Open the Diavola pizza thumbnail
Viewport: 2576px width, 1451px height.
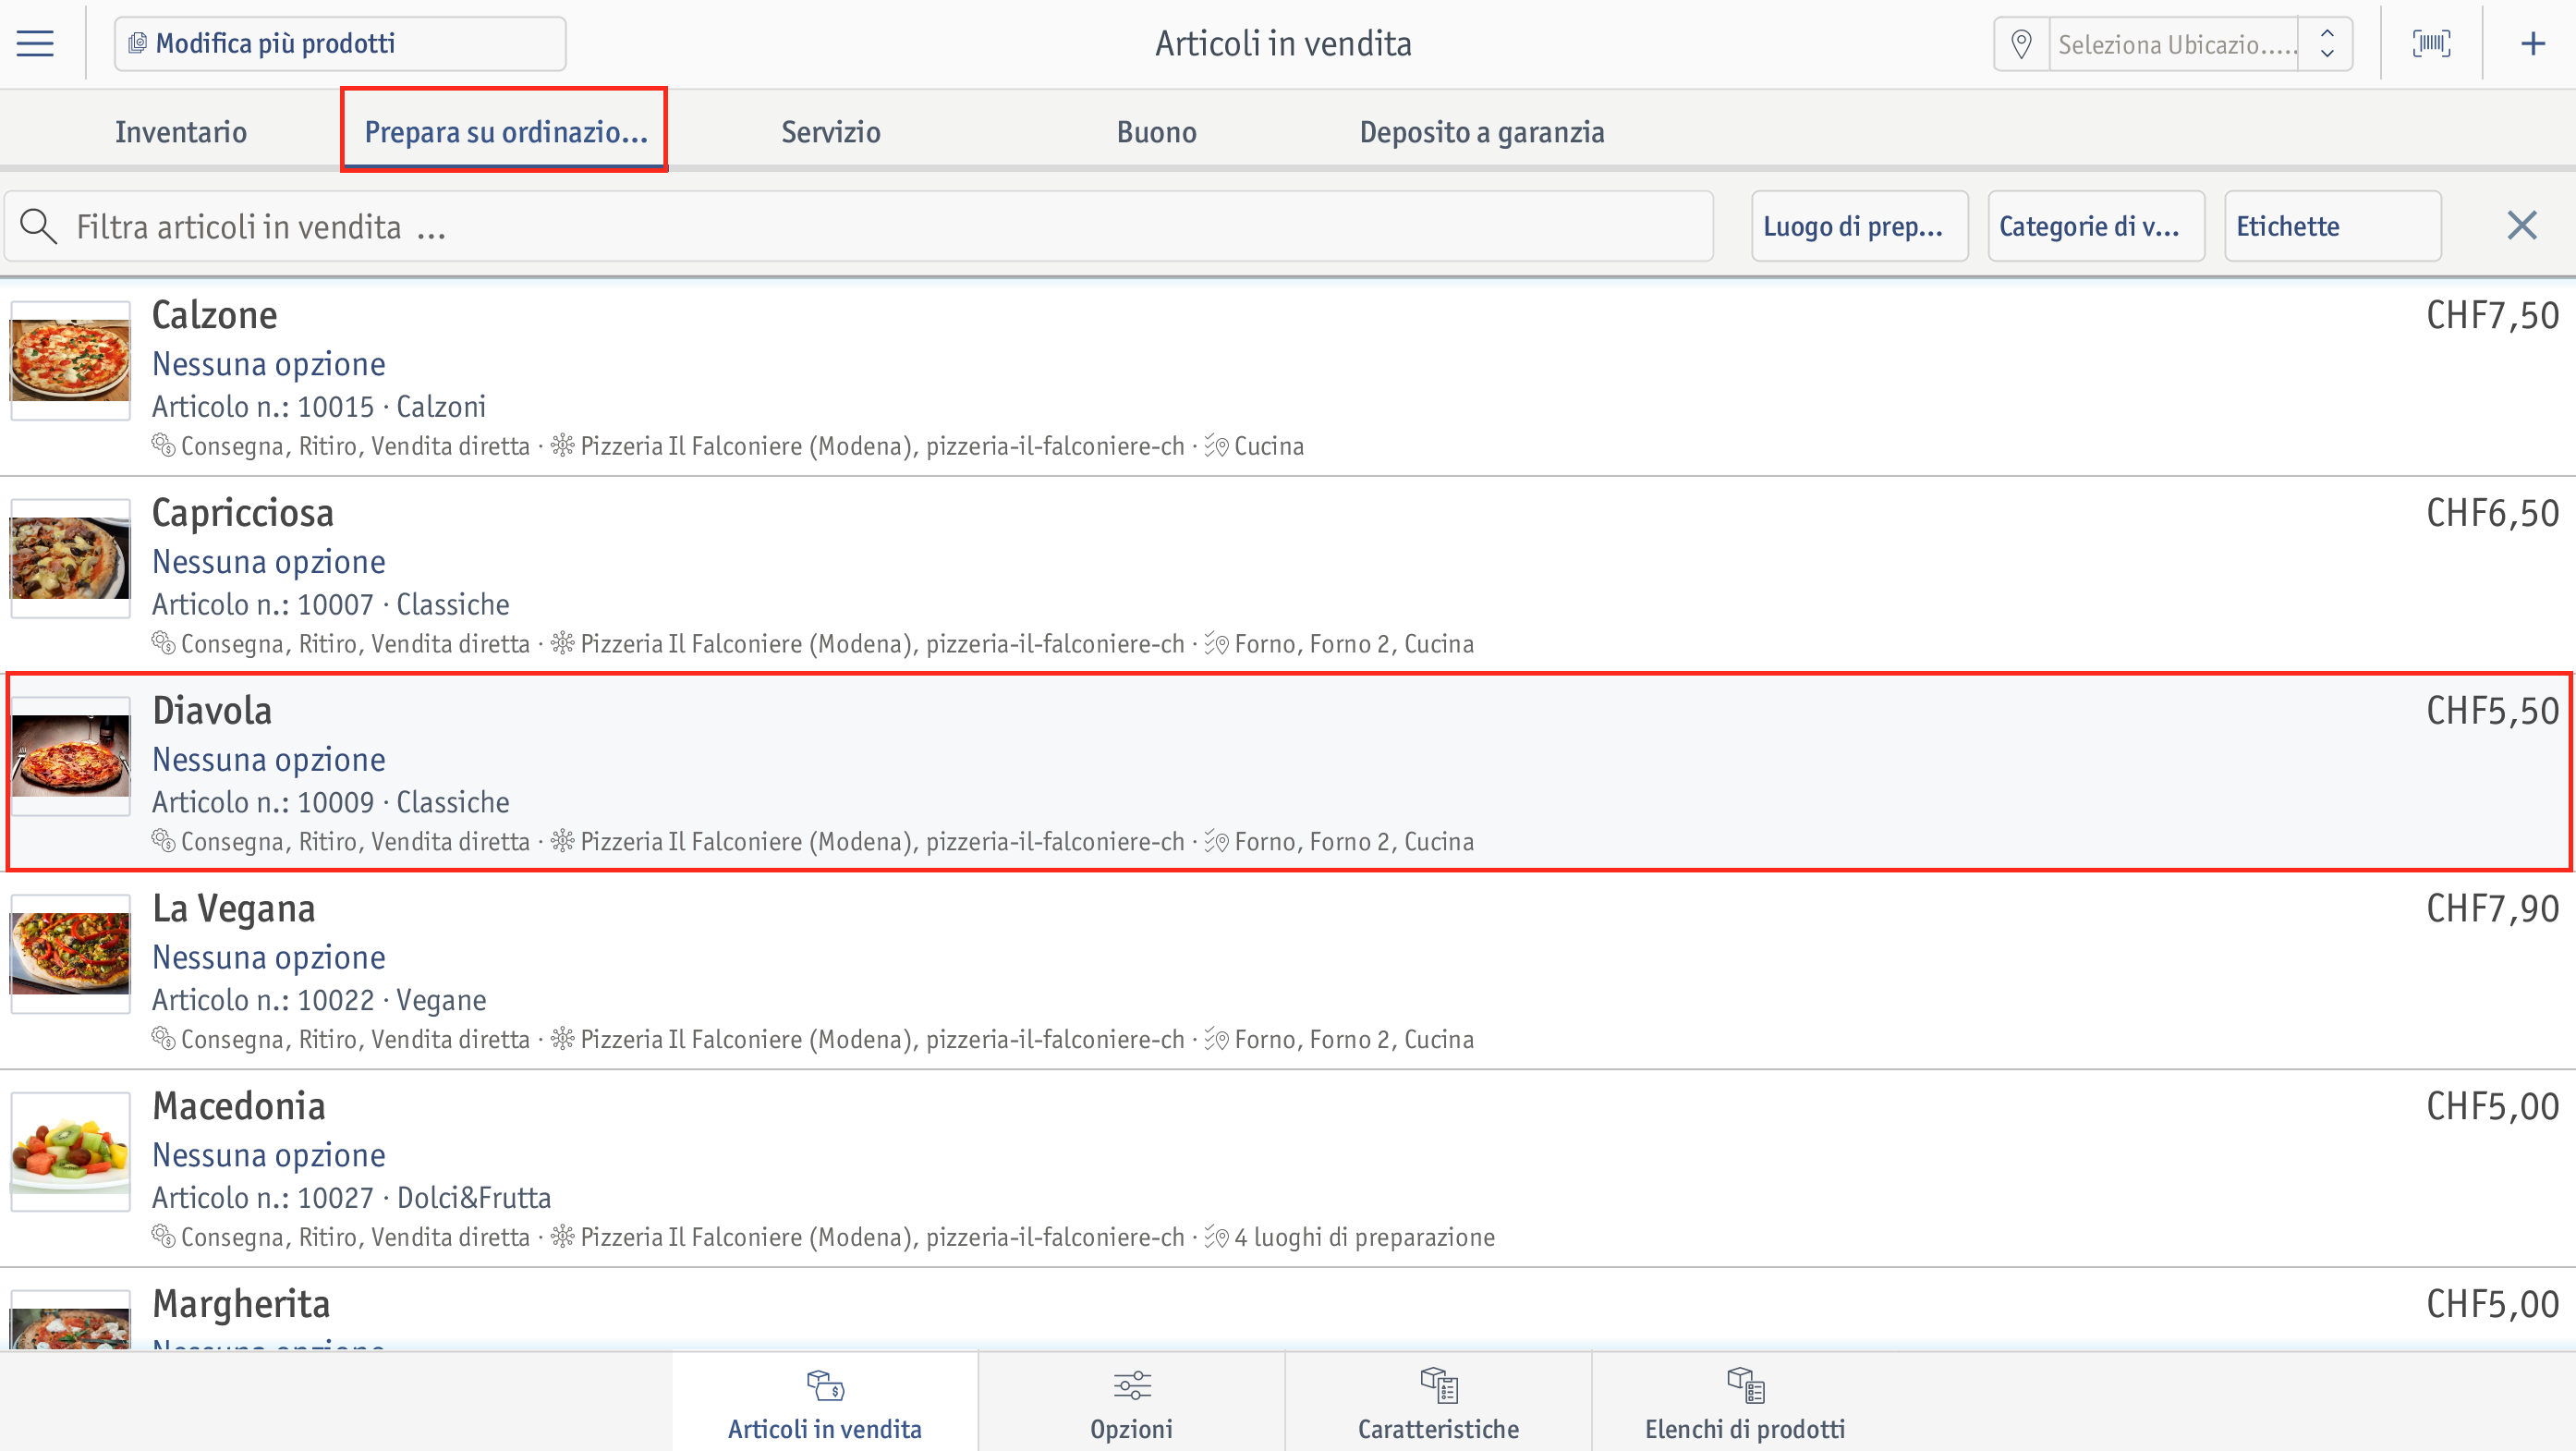click(x=70, y=756)
